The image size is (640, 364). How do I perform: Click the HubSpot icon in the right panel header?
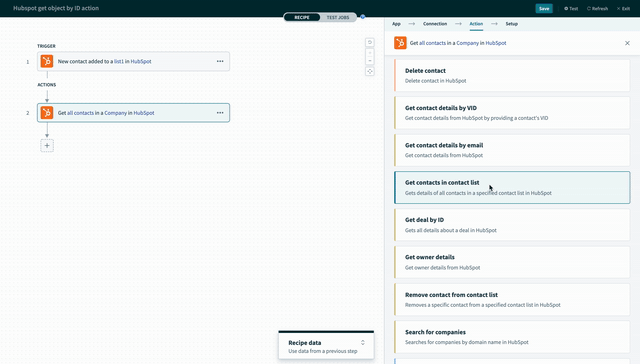click(x=400, y=43)
